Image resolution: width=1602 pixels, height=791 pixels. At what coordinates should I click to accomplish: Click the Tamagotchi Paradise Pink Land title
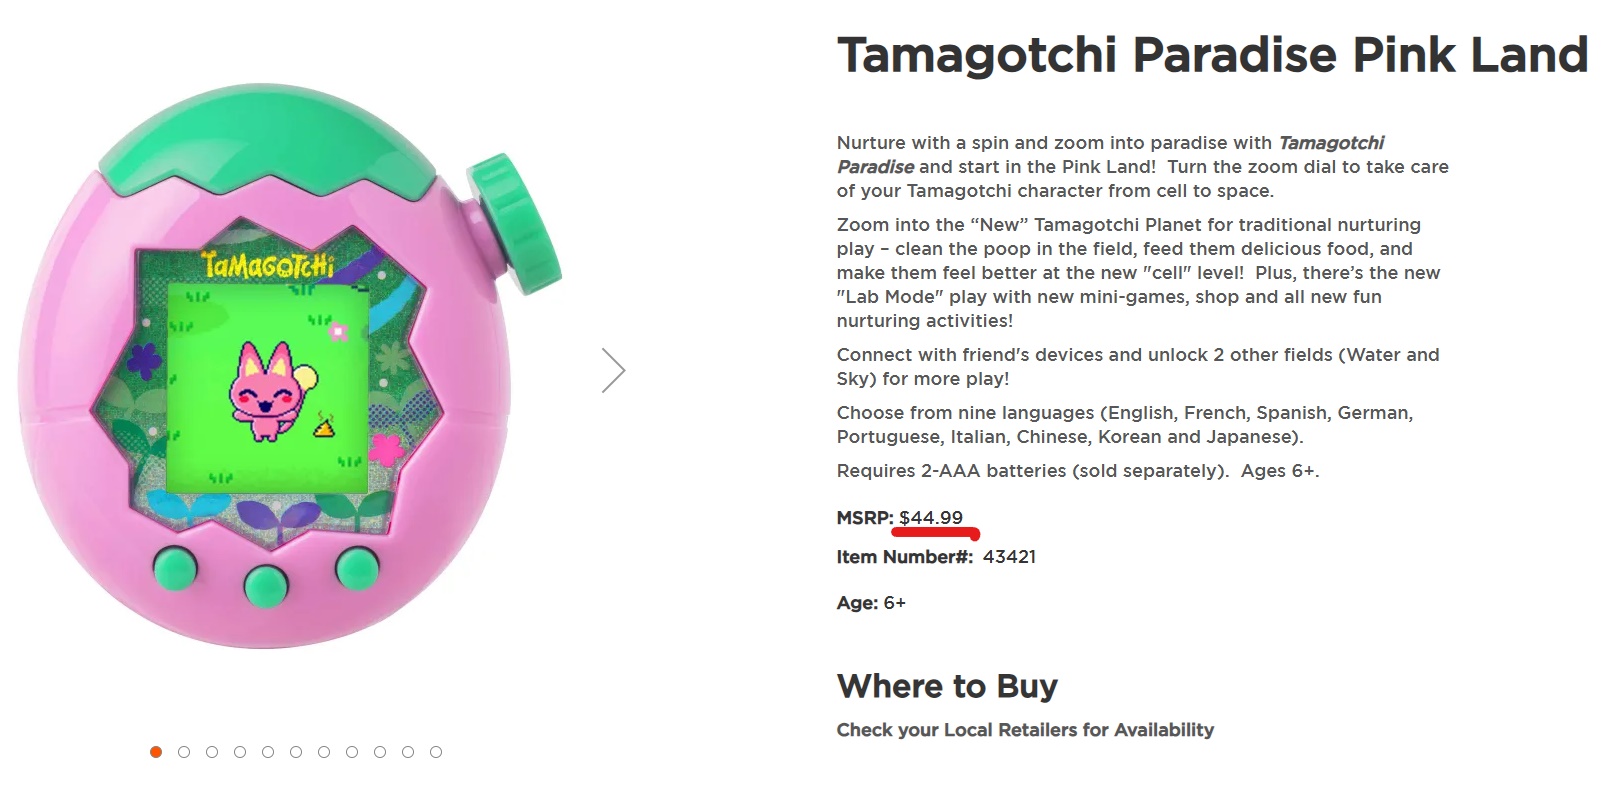point(1212,55)
